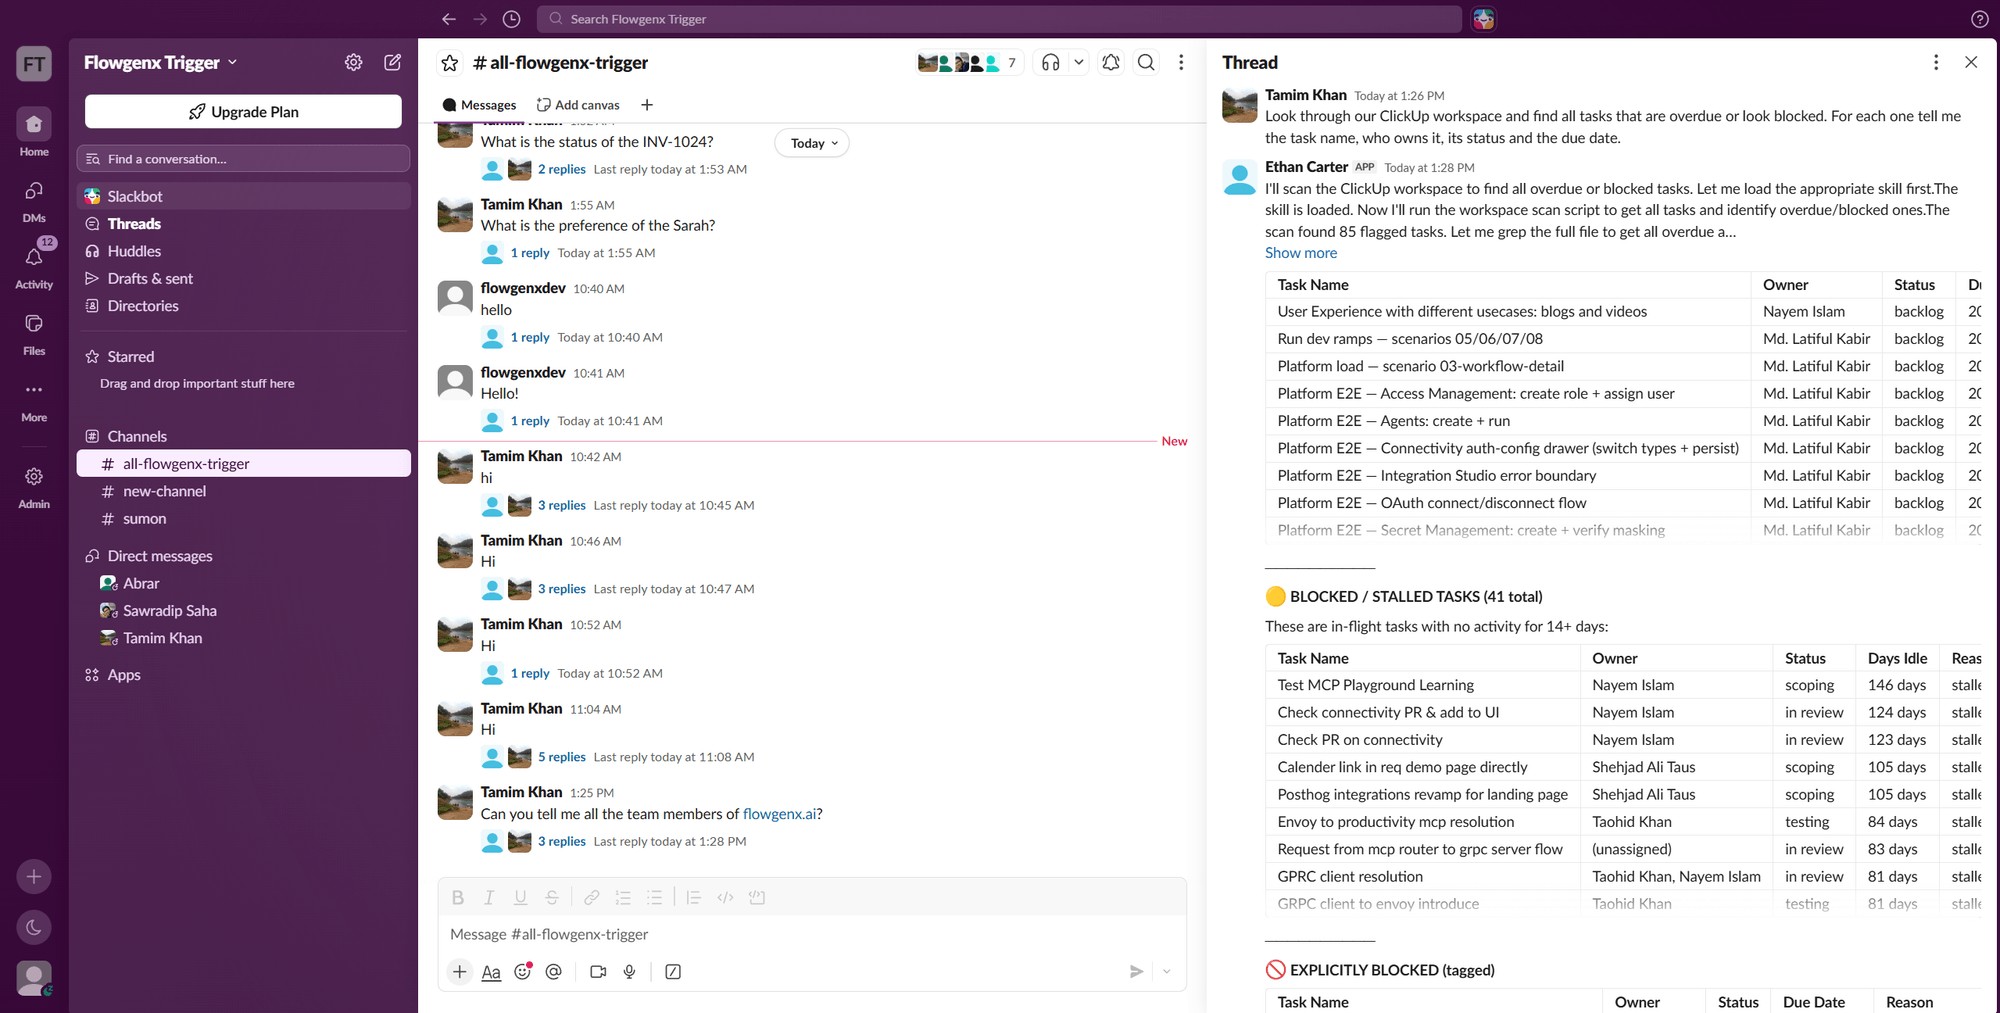Image resolution: width=2000 pixels, height=1013 pixels.
Task: Open direct message with Sawradip Saha
Action: coord(243,611)
